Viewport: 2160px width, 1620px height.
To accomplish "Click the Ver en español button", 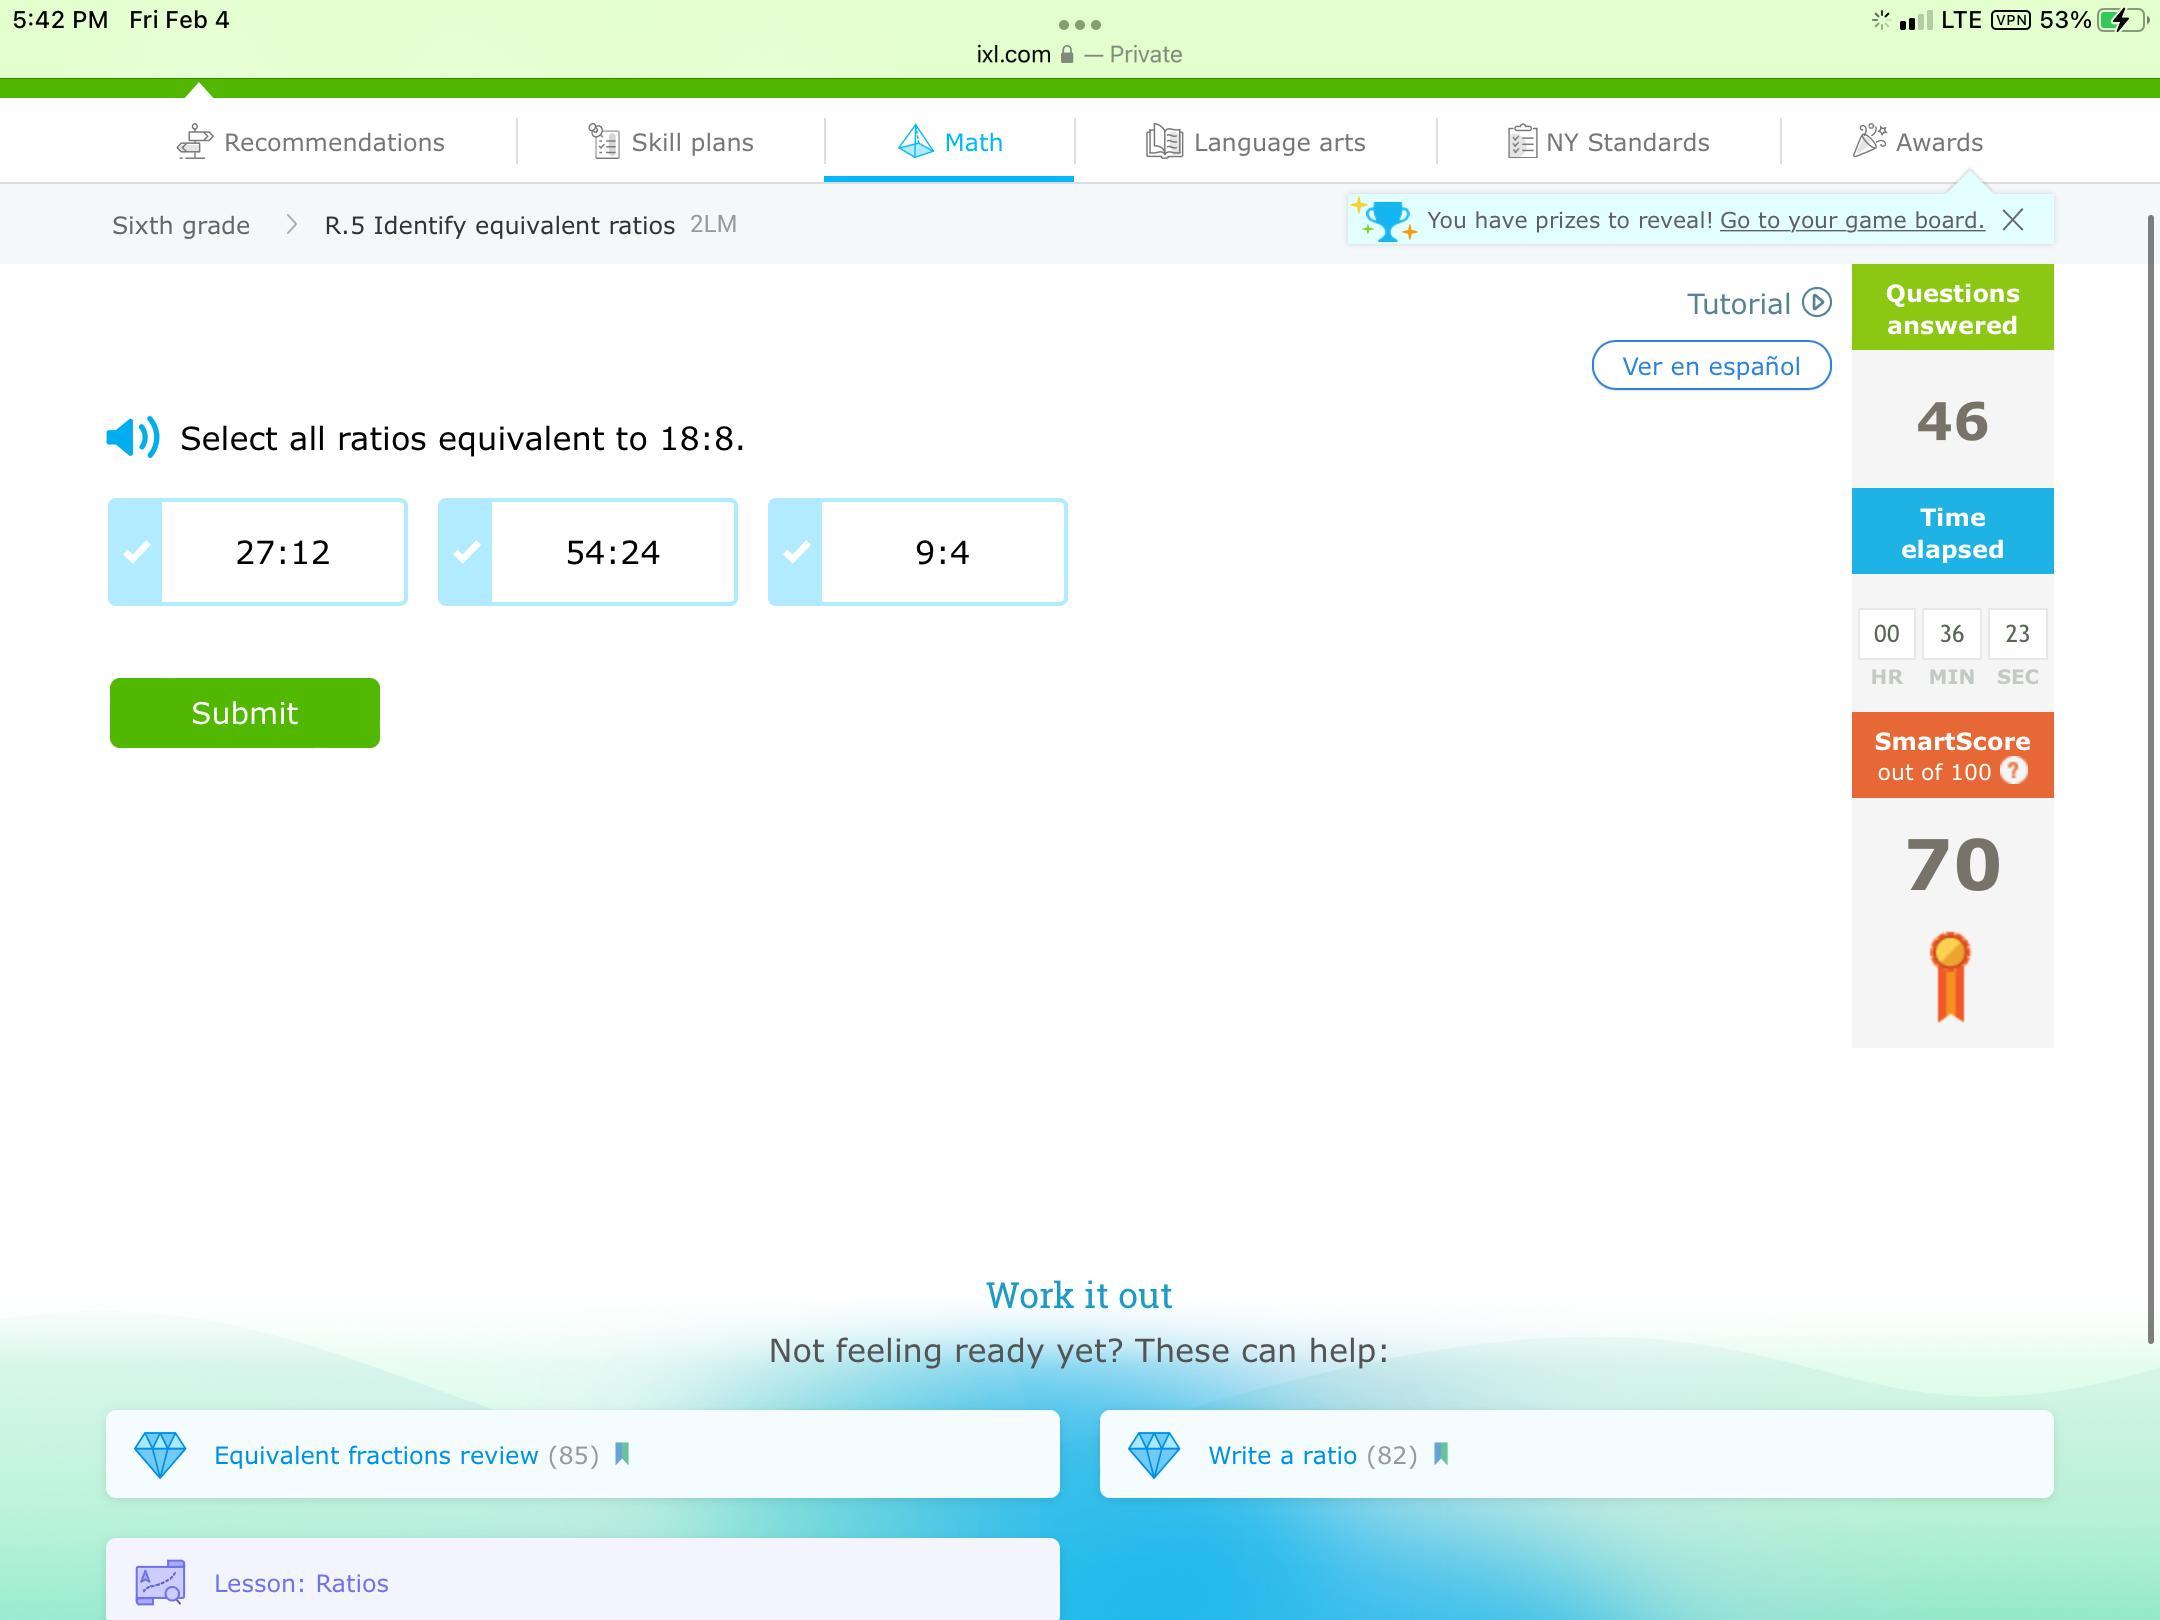I will tap(1711, 366).
